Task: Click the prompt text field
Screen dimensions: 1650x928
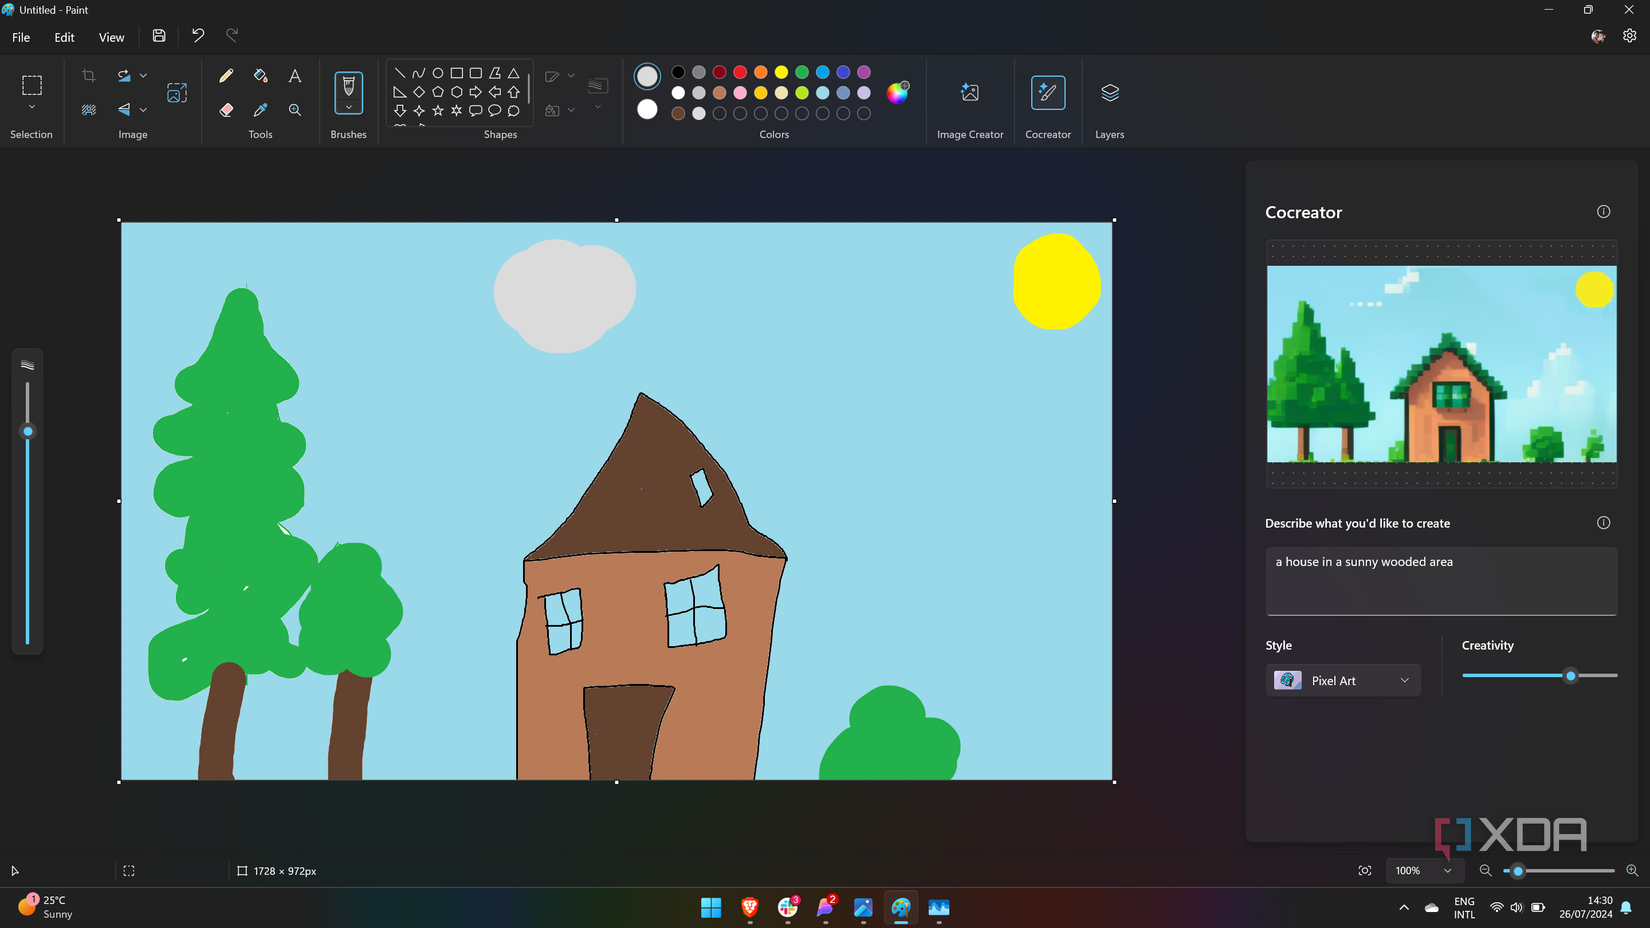Action: pyautogui.click(x=1440, y=580)
